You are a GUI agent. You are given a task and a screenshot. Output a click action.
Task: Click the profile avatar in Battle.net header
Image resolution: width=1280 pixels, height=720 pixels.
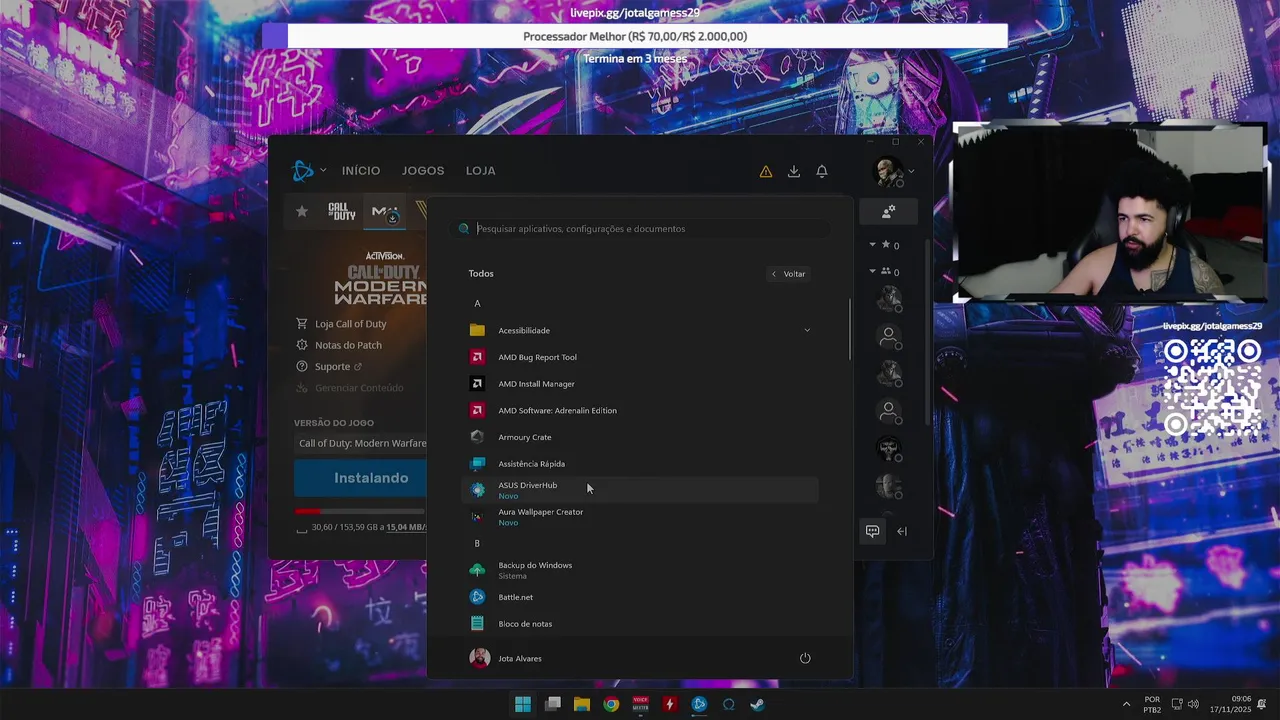[x=888, y=172]
